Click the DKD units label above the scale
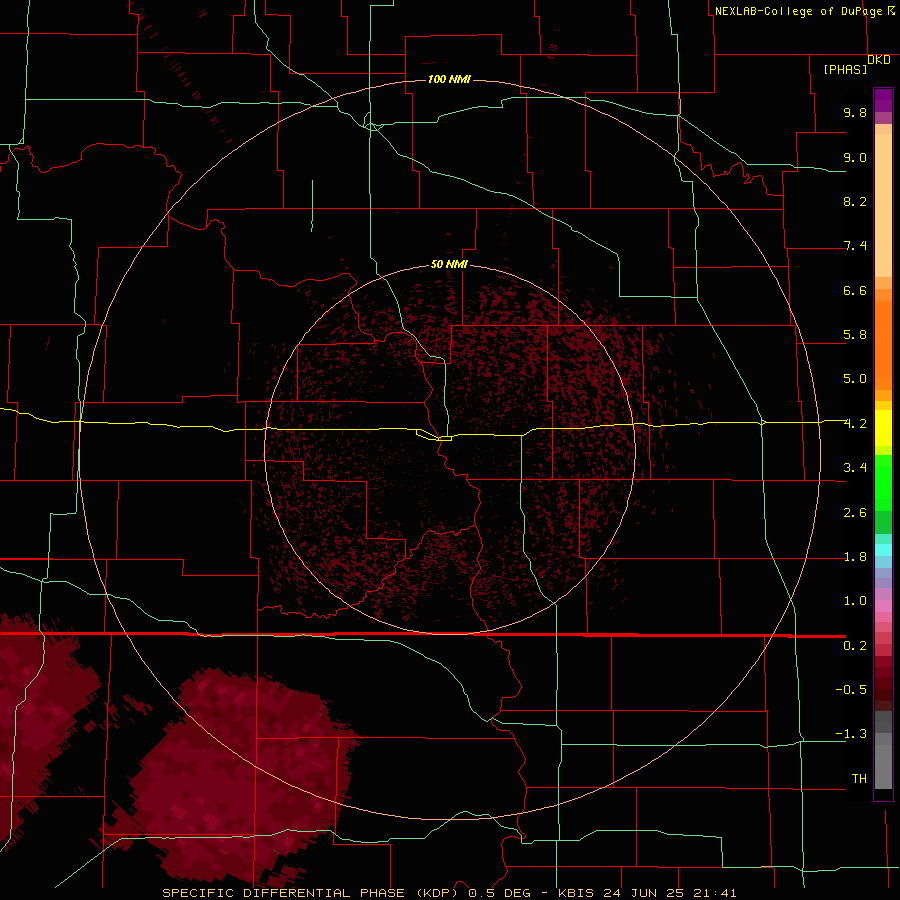Viewport: 900px width, 900px height. 879,60
